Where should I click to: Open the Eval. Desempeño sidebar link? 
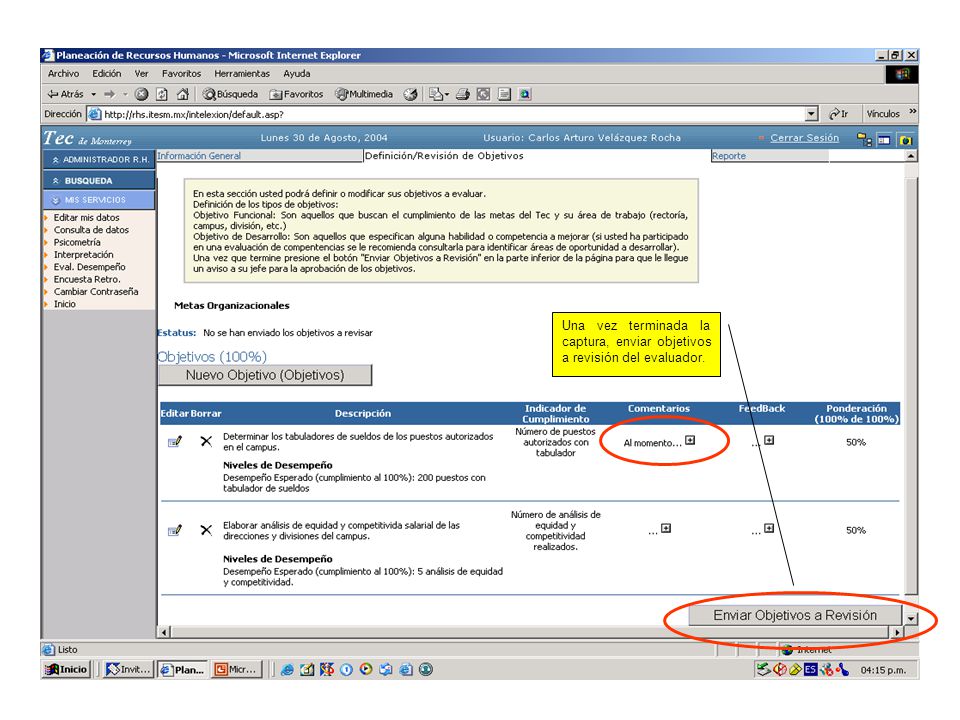89,267
